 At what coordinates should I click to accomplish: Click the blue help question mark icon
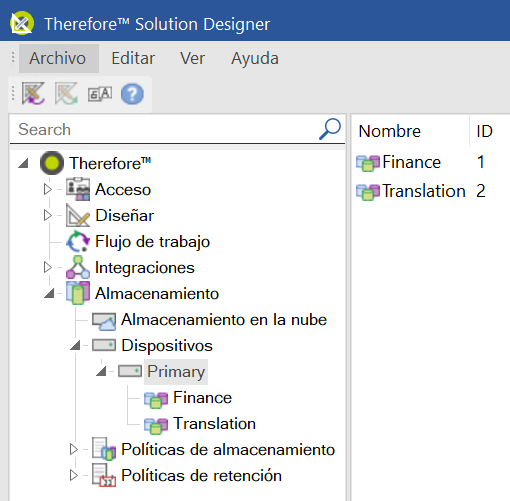coord(132,94)
